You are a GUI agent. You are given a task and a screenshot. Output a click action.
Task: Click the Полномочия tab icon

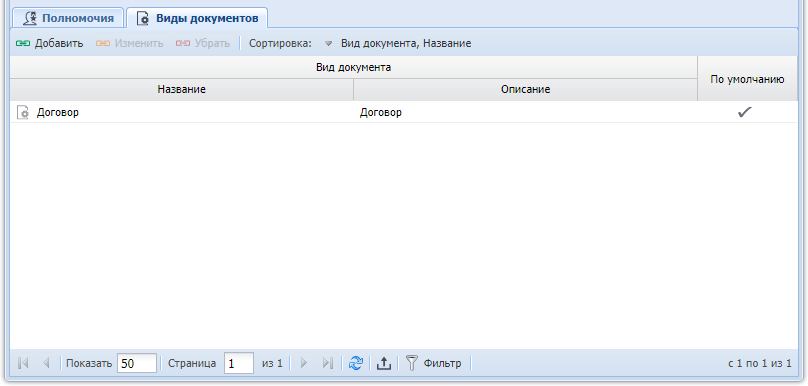tap(31, 19)
